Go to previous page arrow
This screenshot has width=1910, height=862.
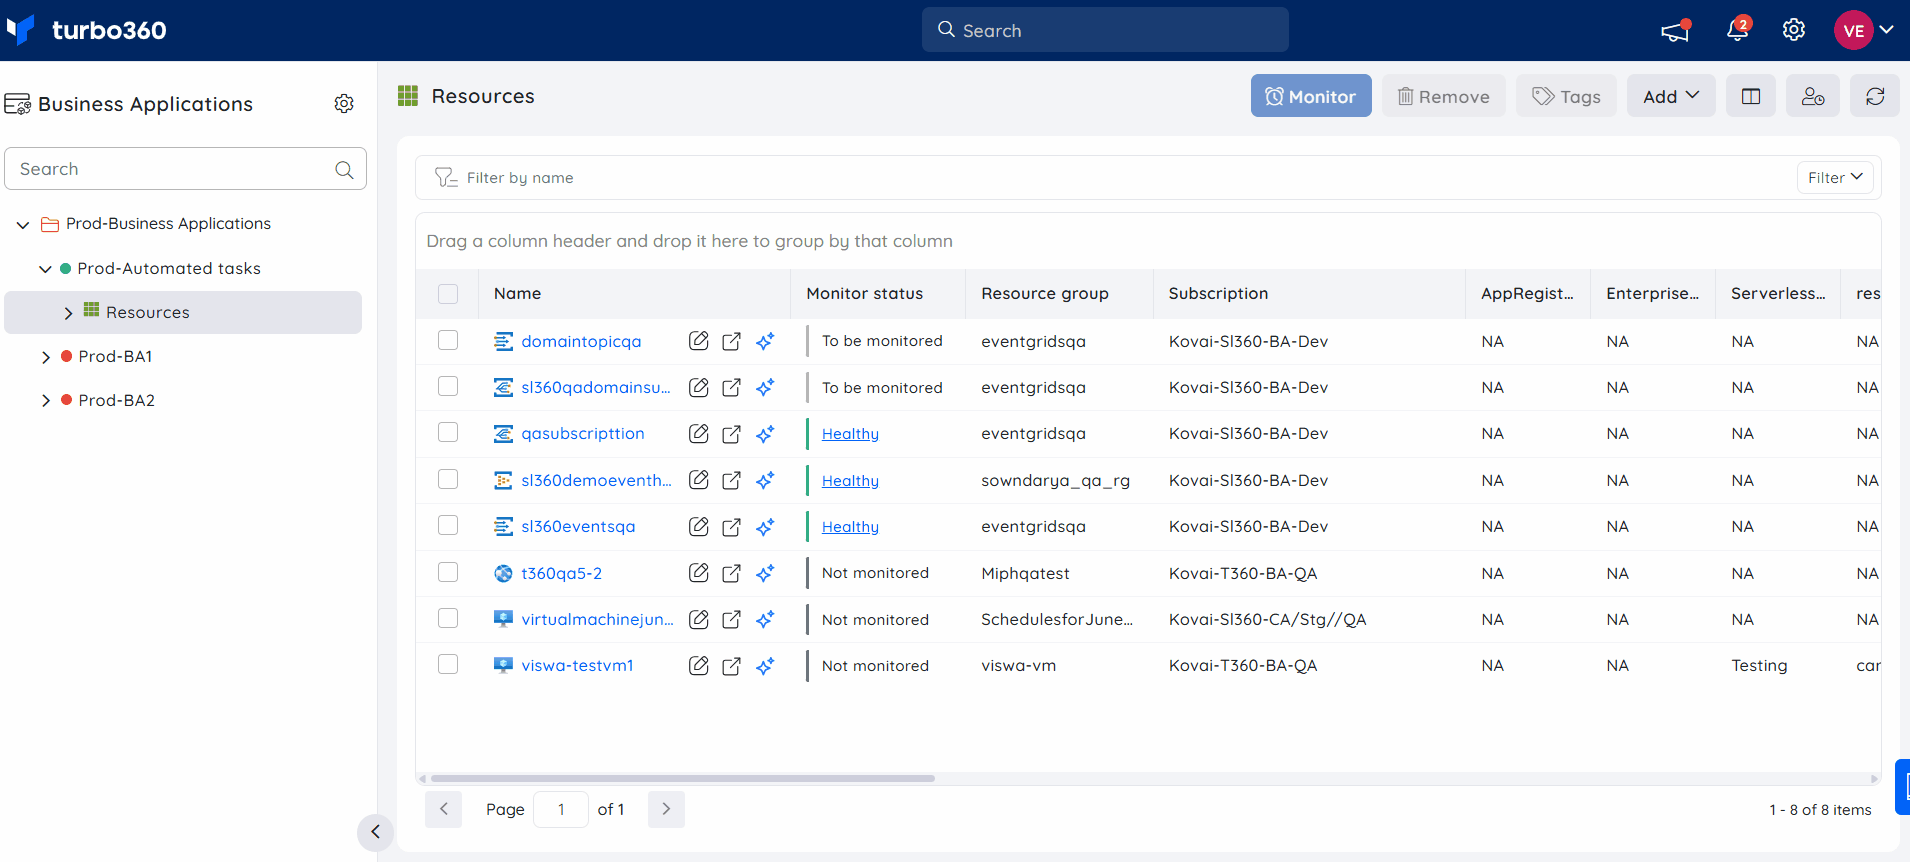[x=443, y=809]
